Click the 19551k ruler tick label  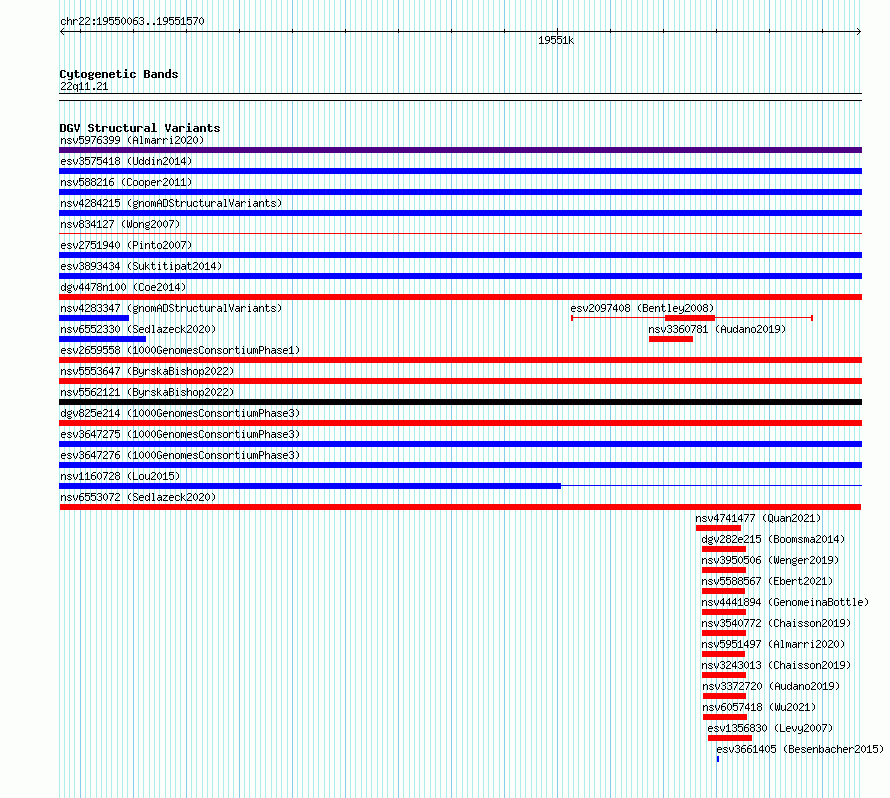point(556,40)
